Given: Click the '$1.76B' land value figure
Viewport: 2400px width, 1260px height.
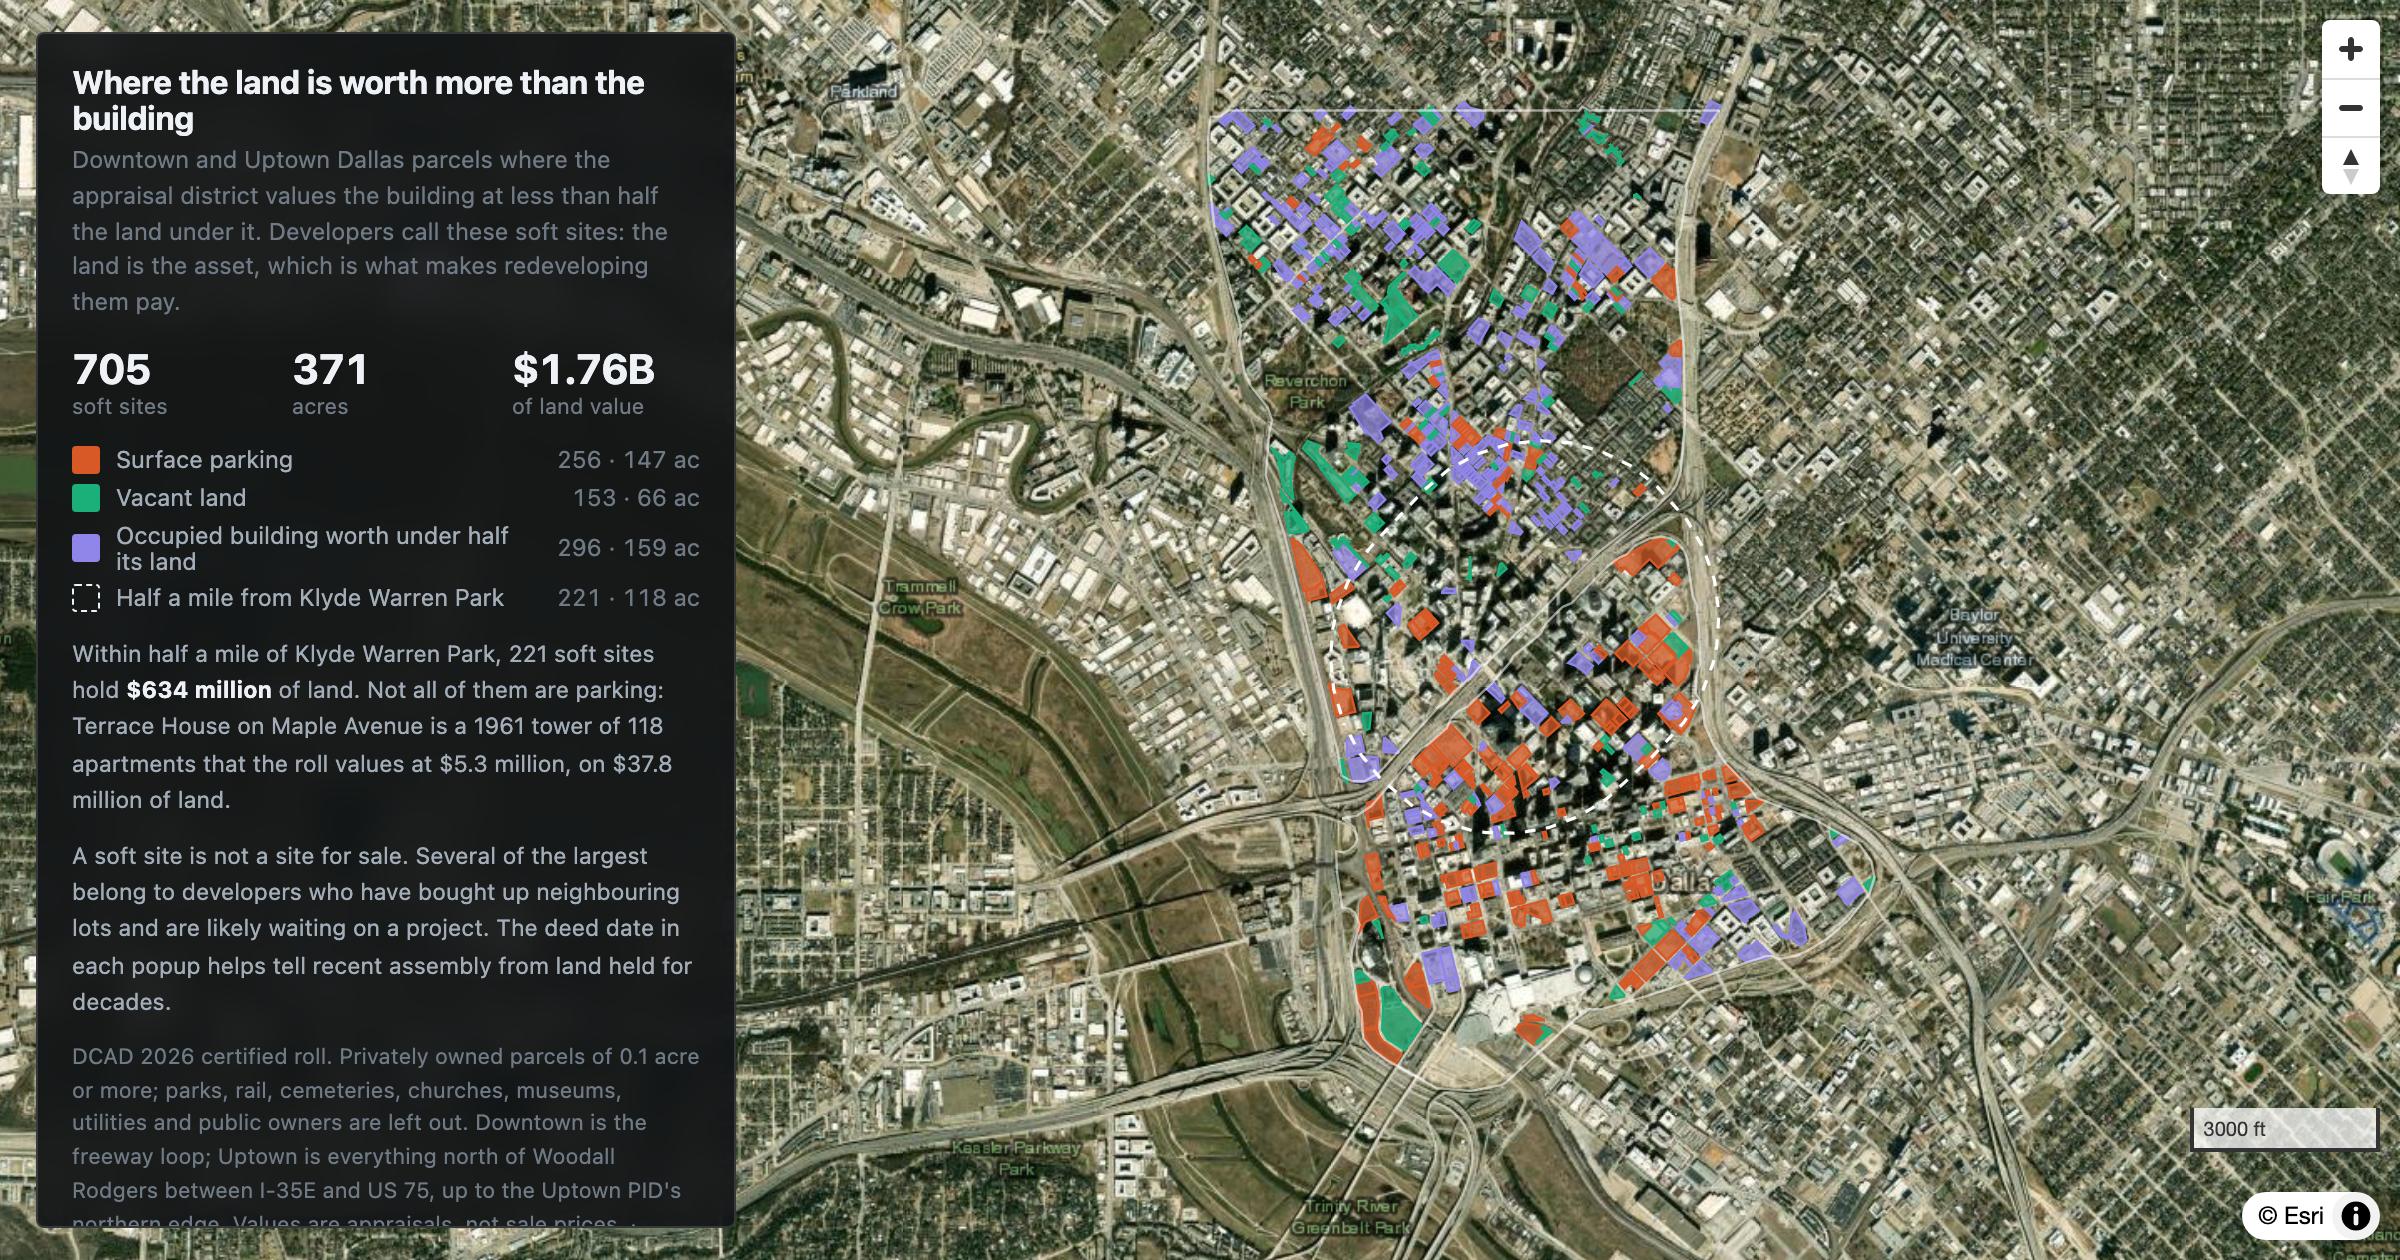Looking at the screenshot, I should click(583, 370).
